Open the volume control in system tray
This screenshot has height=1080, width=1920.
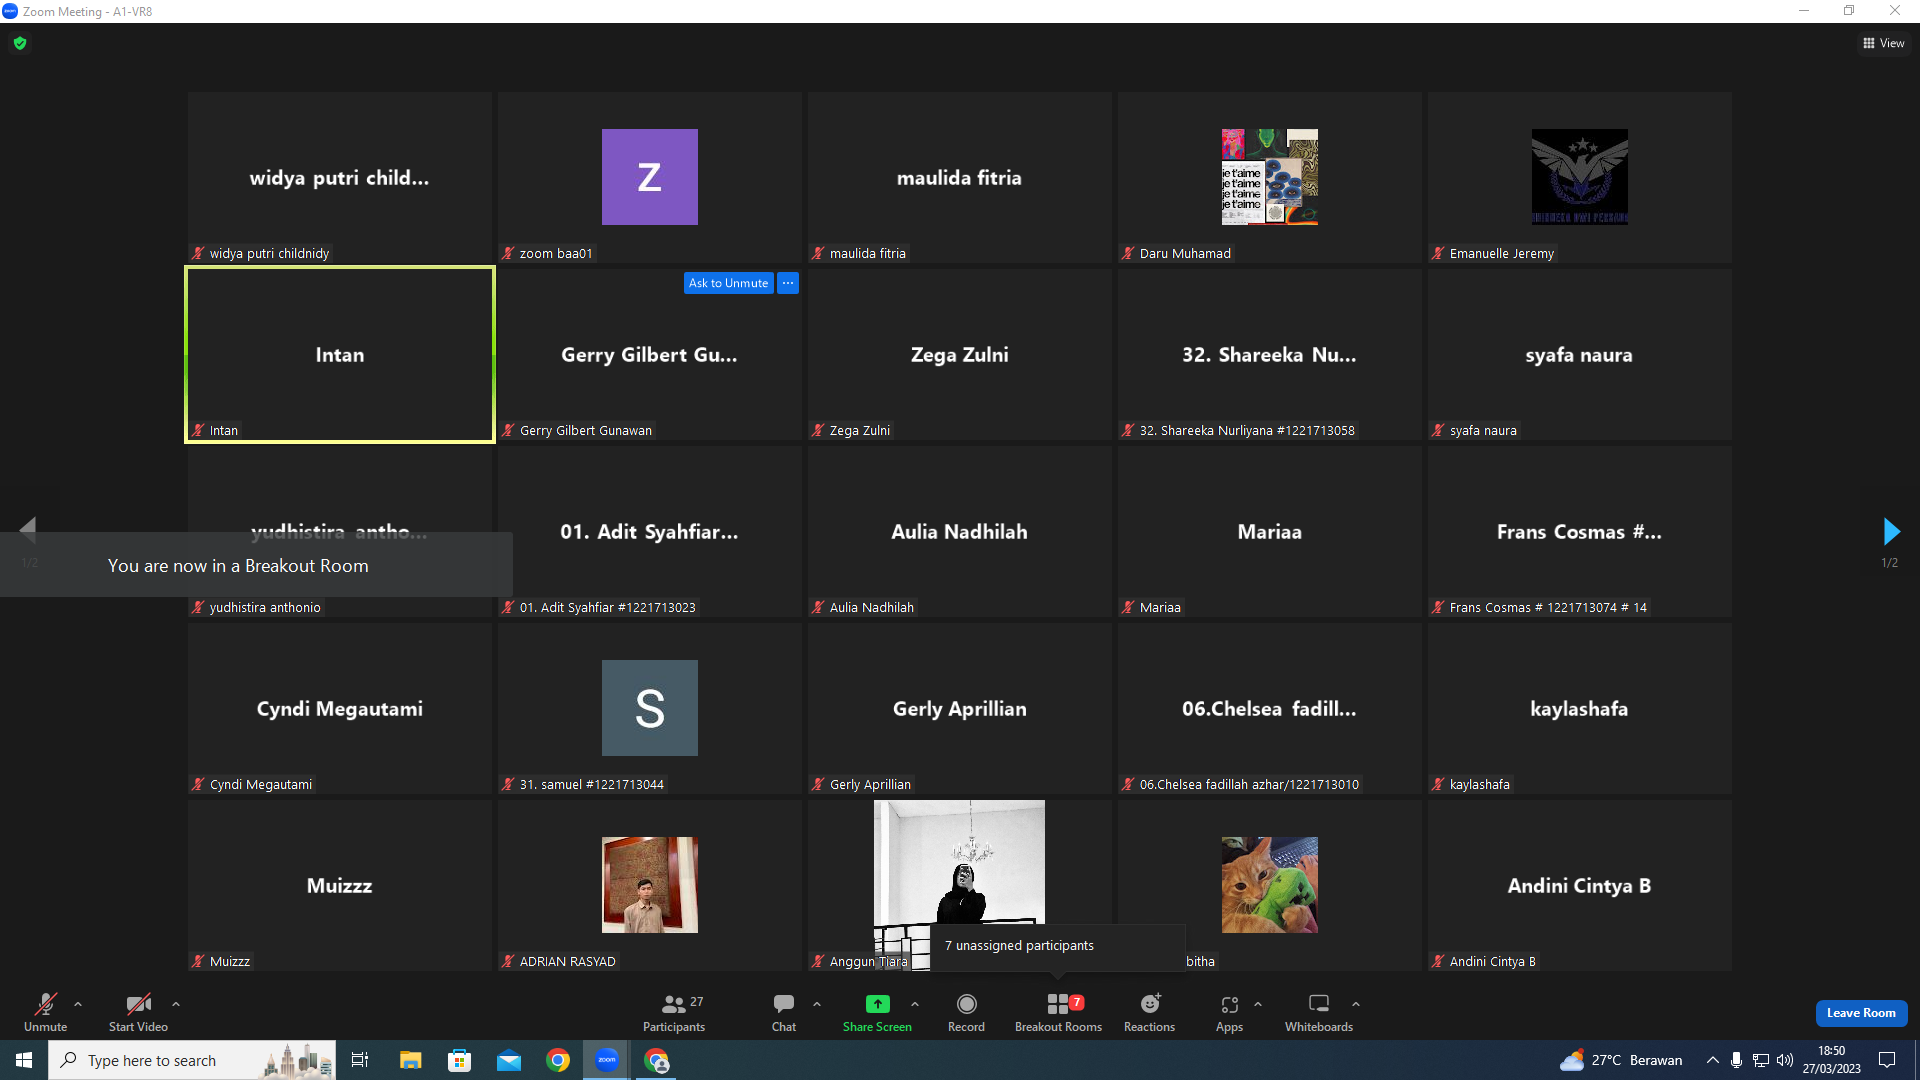(x=1785, y=1060)
